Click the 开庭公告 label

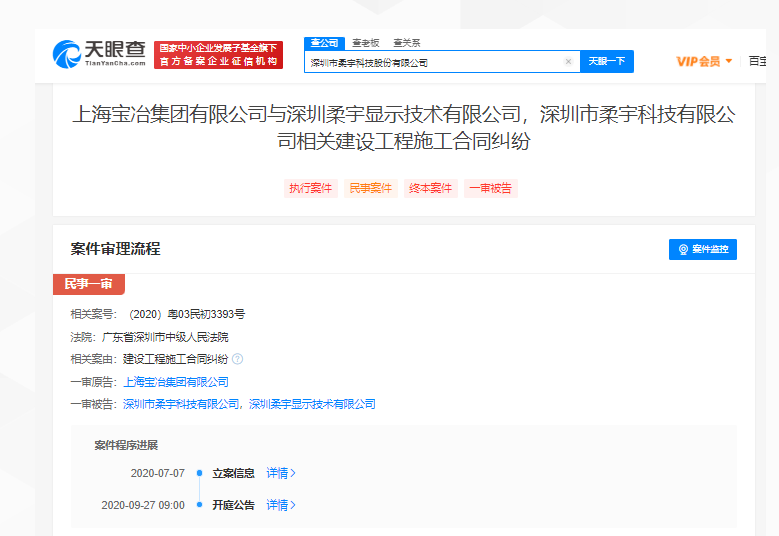coord(234,505)
